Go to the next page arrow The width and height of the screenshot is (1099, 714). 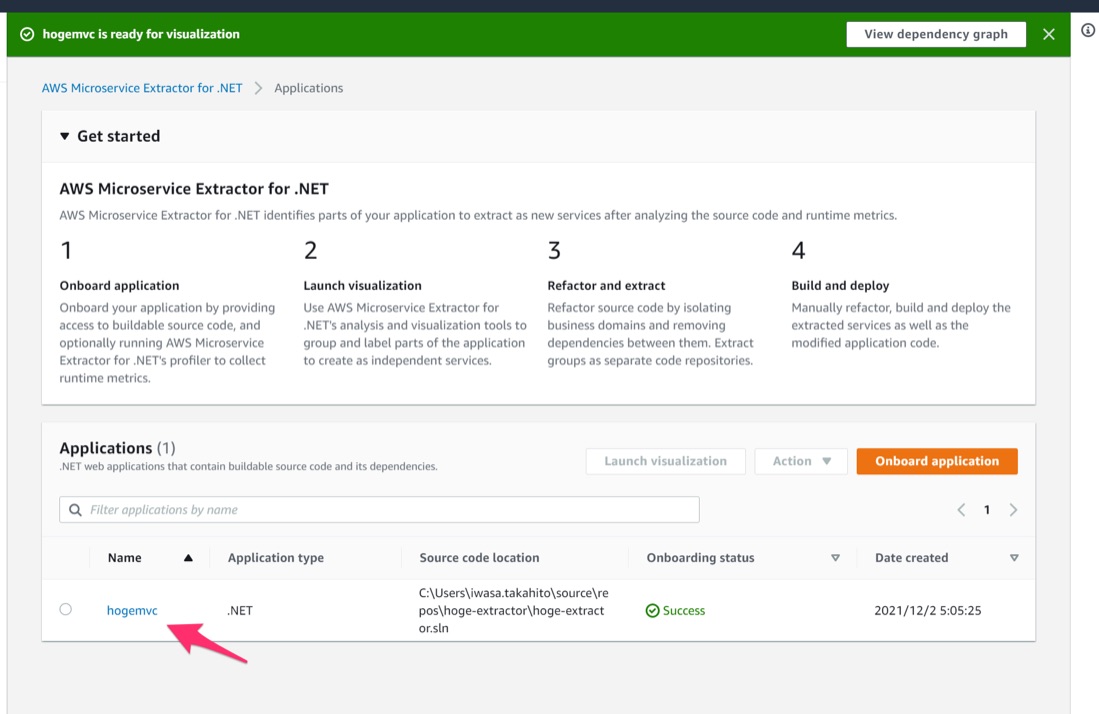(x=1013, y=510)
